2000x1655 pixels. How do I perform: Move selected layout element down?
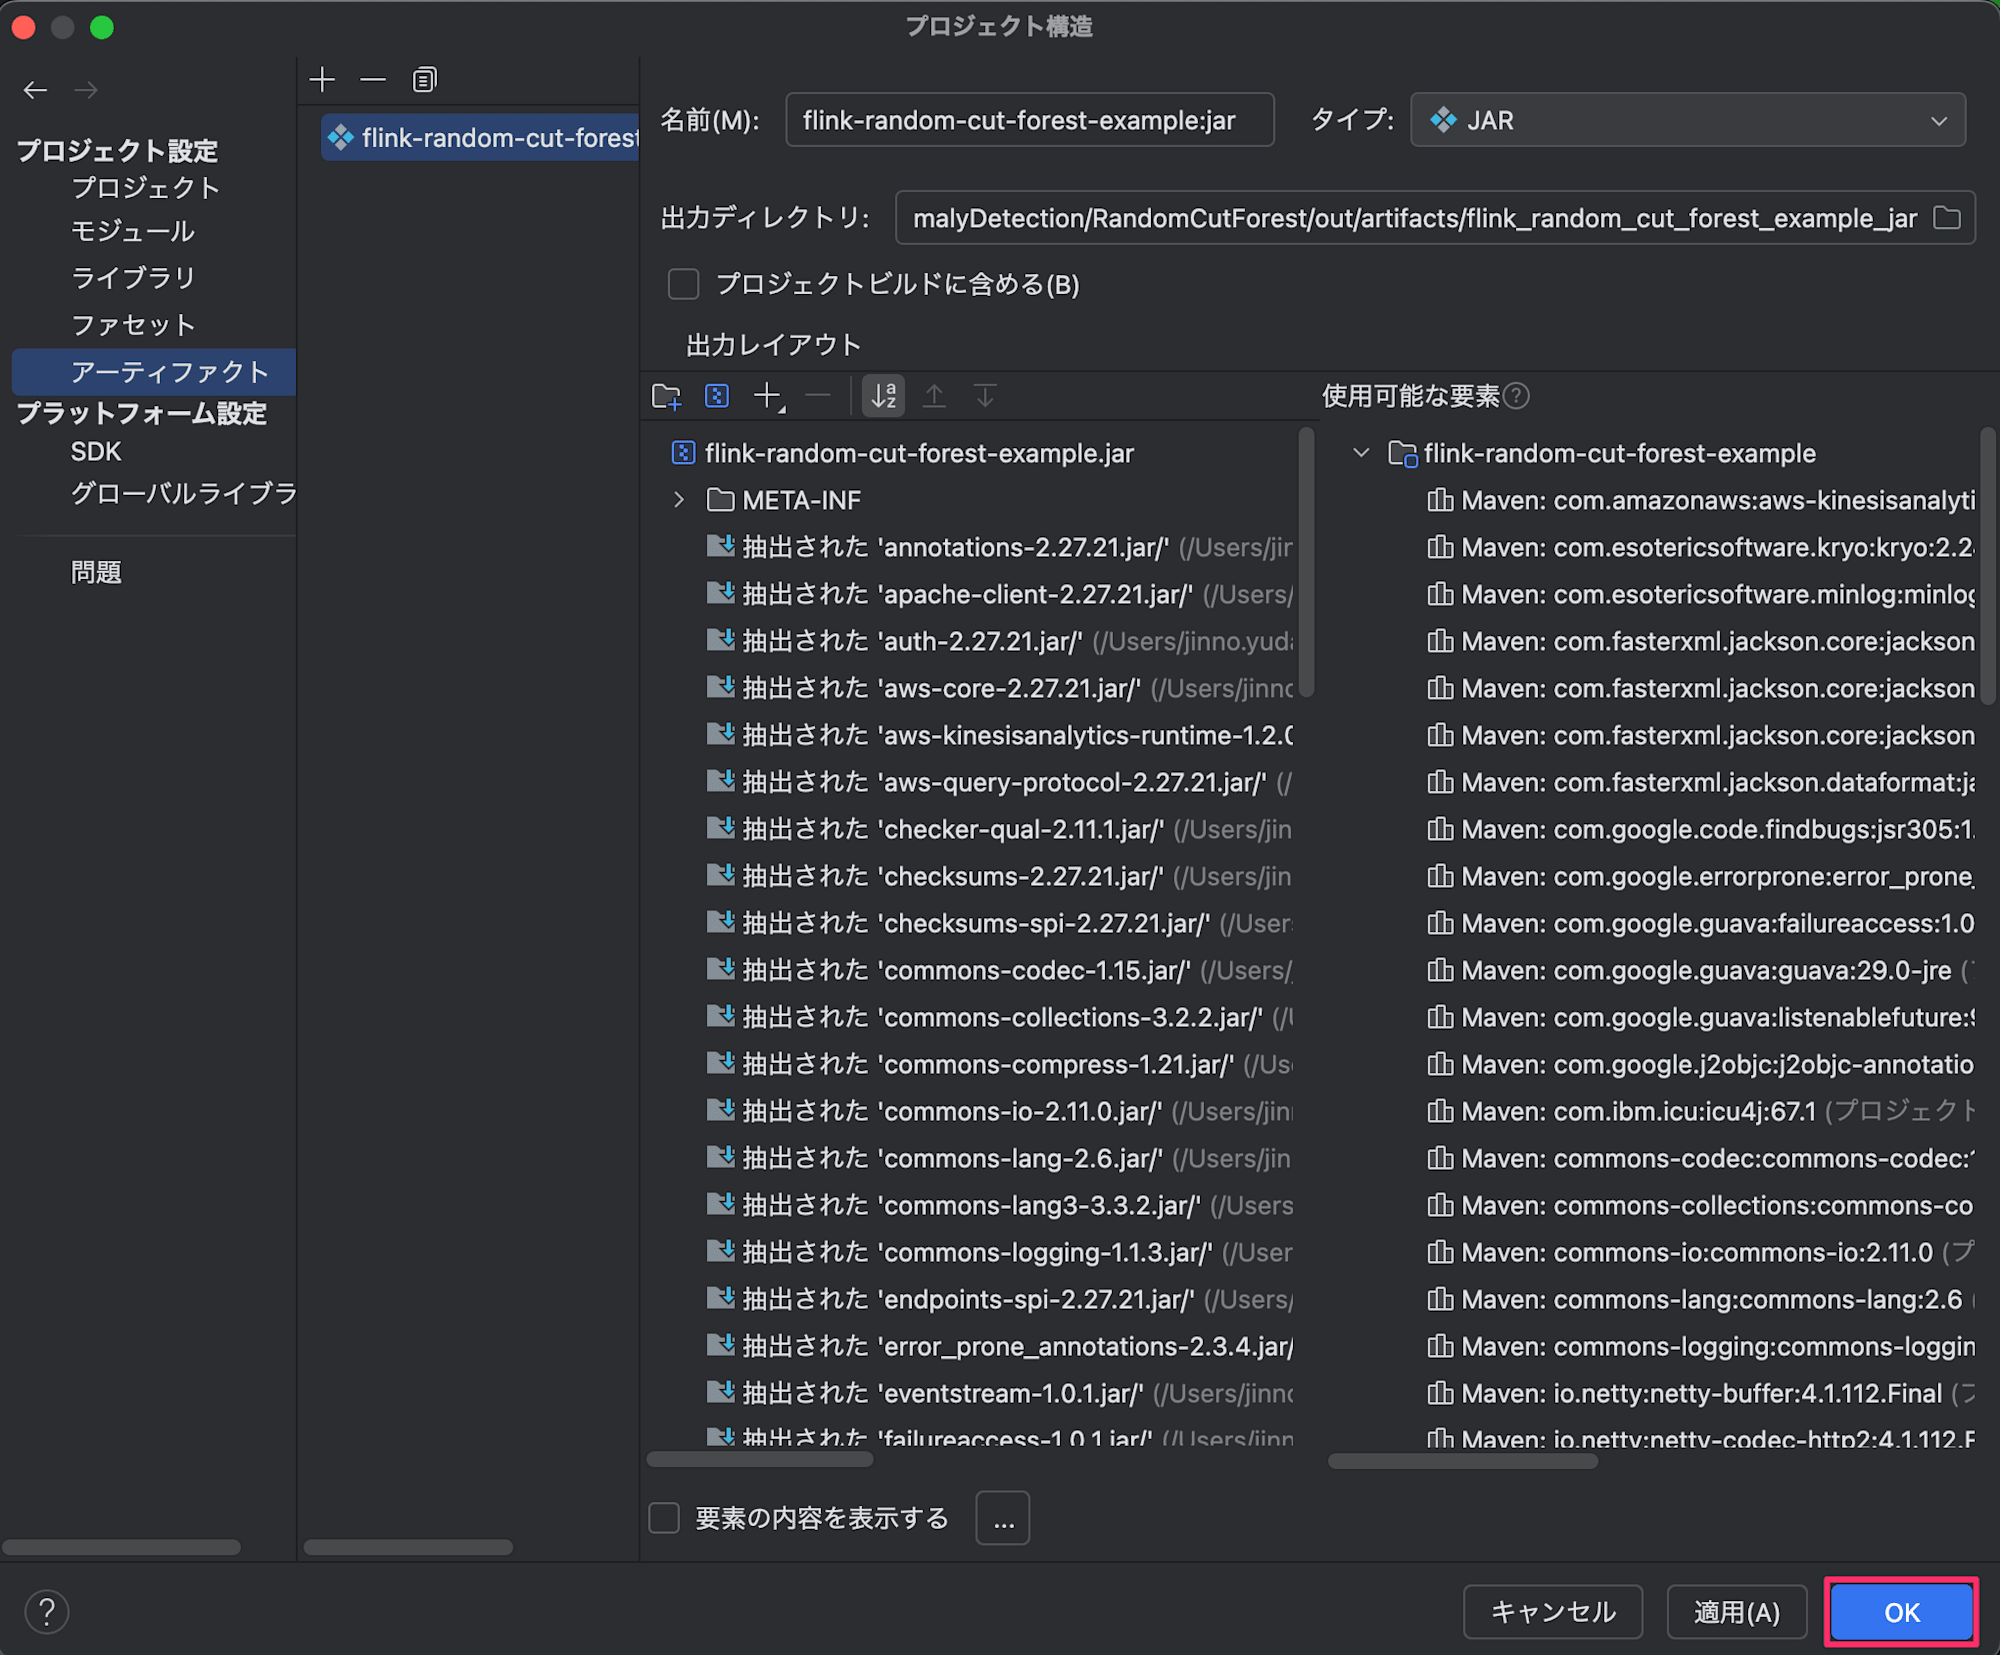tap(985, 396)
